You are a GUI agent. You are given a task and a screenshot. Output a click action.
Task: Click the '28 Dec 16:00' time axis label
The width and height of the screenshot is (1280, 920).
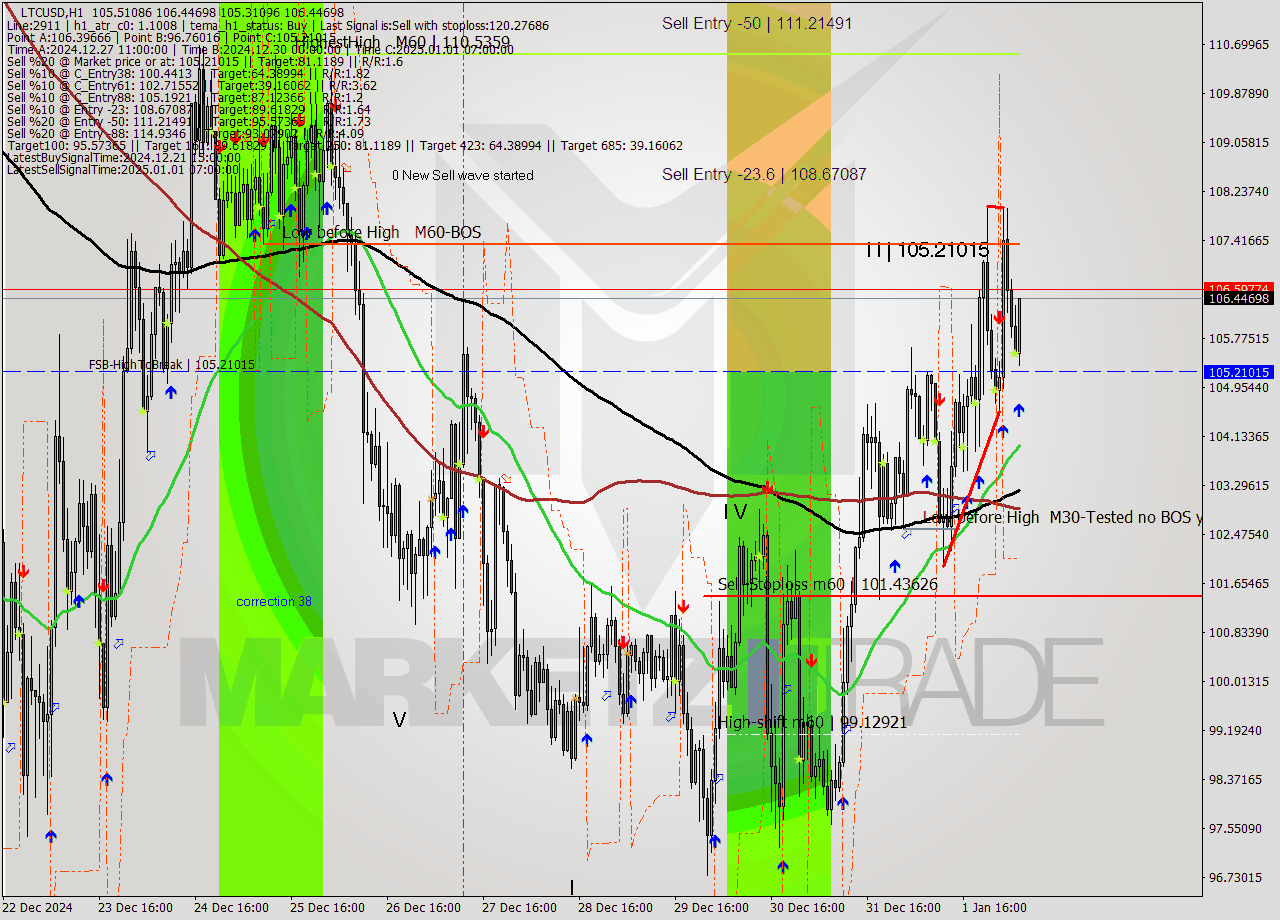click(x=615, y=908)
